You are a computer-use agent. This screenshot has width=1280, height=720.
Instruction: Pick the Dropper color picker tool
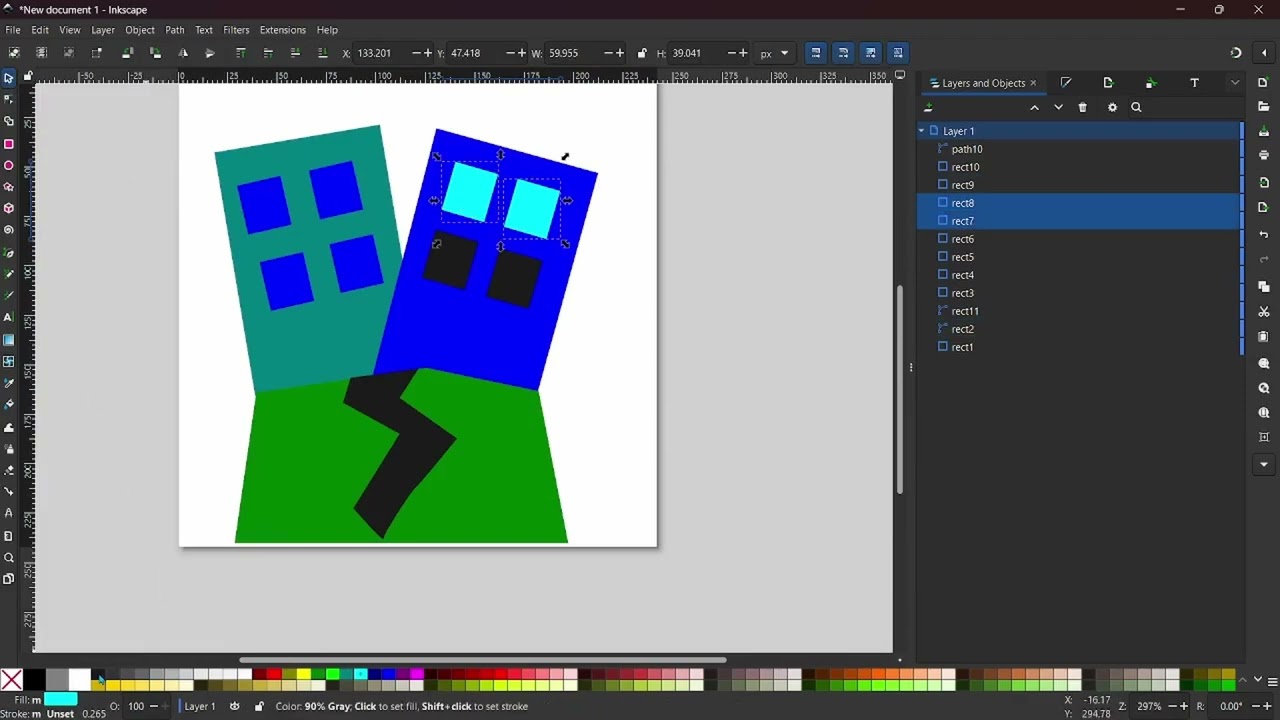[9, 383]
